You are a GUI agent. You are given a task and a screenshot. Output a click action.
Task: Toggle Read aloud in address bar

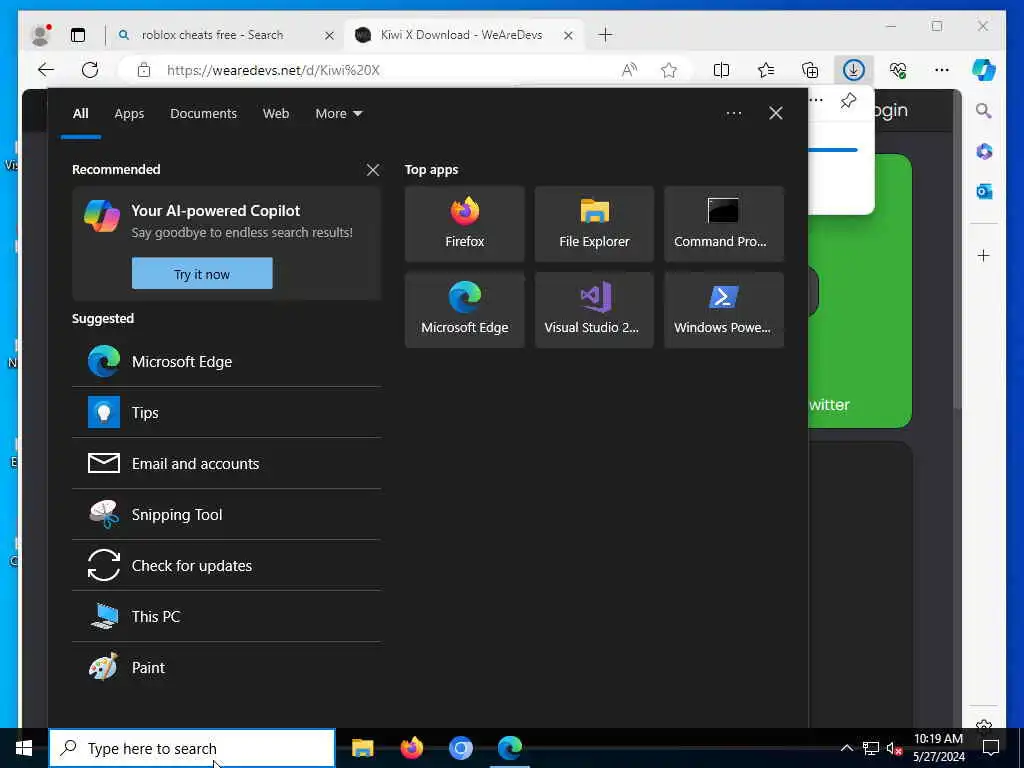[629, 70]
